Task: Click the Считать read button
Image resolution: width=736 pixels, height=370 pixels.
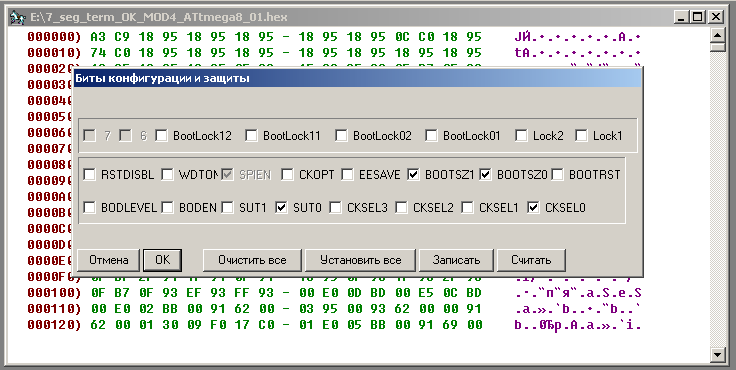Action: 531,260
